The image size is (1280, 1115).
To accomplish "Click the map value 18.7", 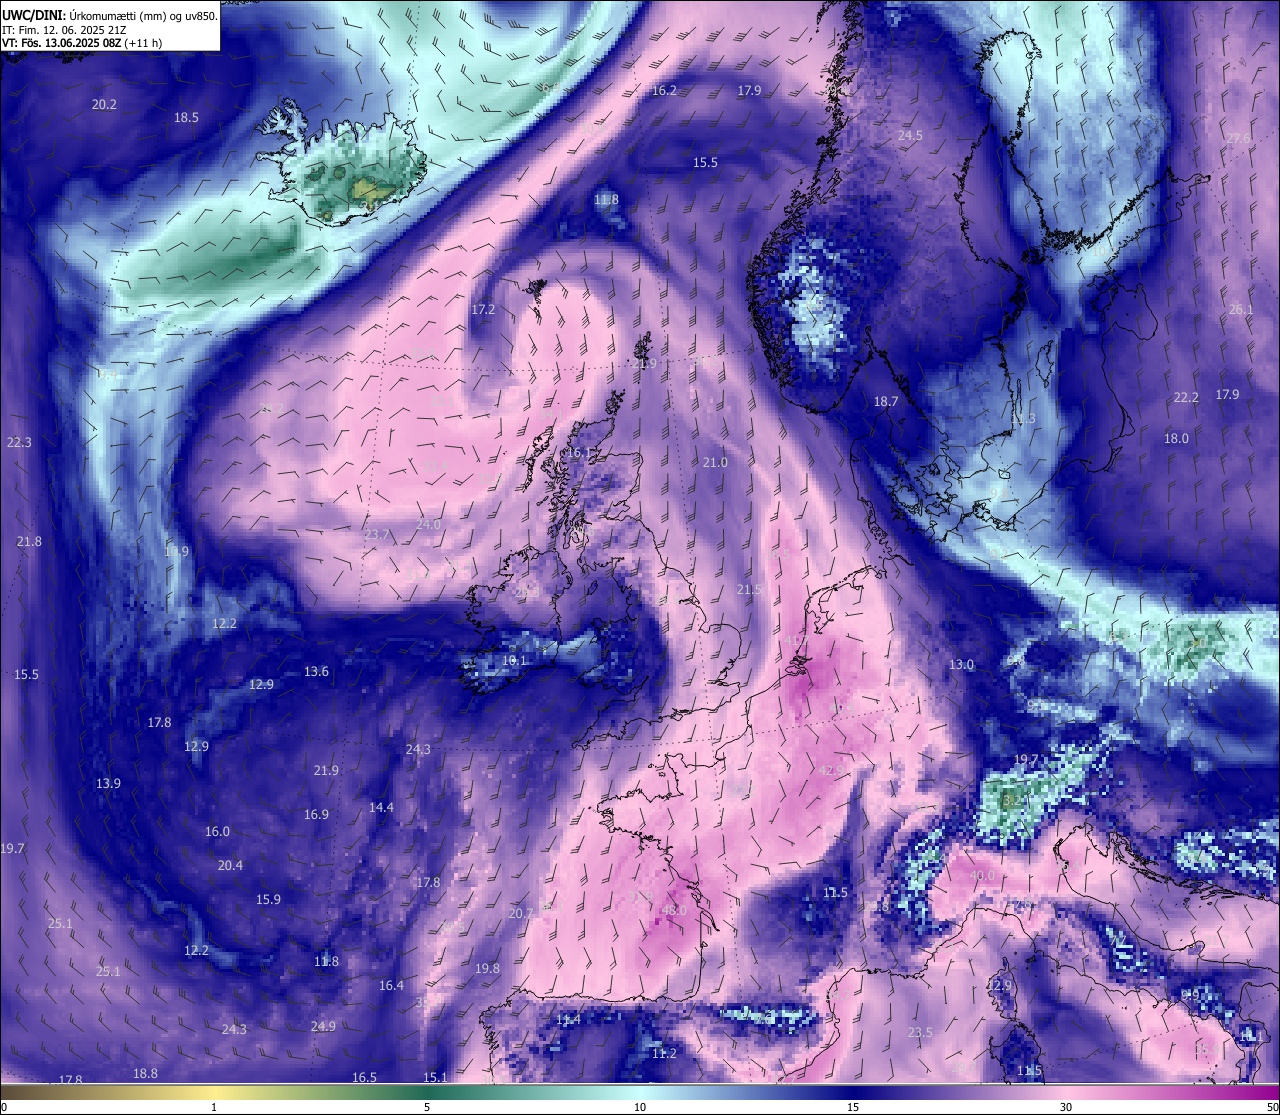I will tap(886, 402).
